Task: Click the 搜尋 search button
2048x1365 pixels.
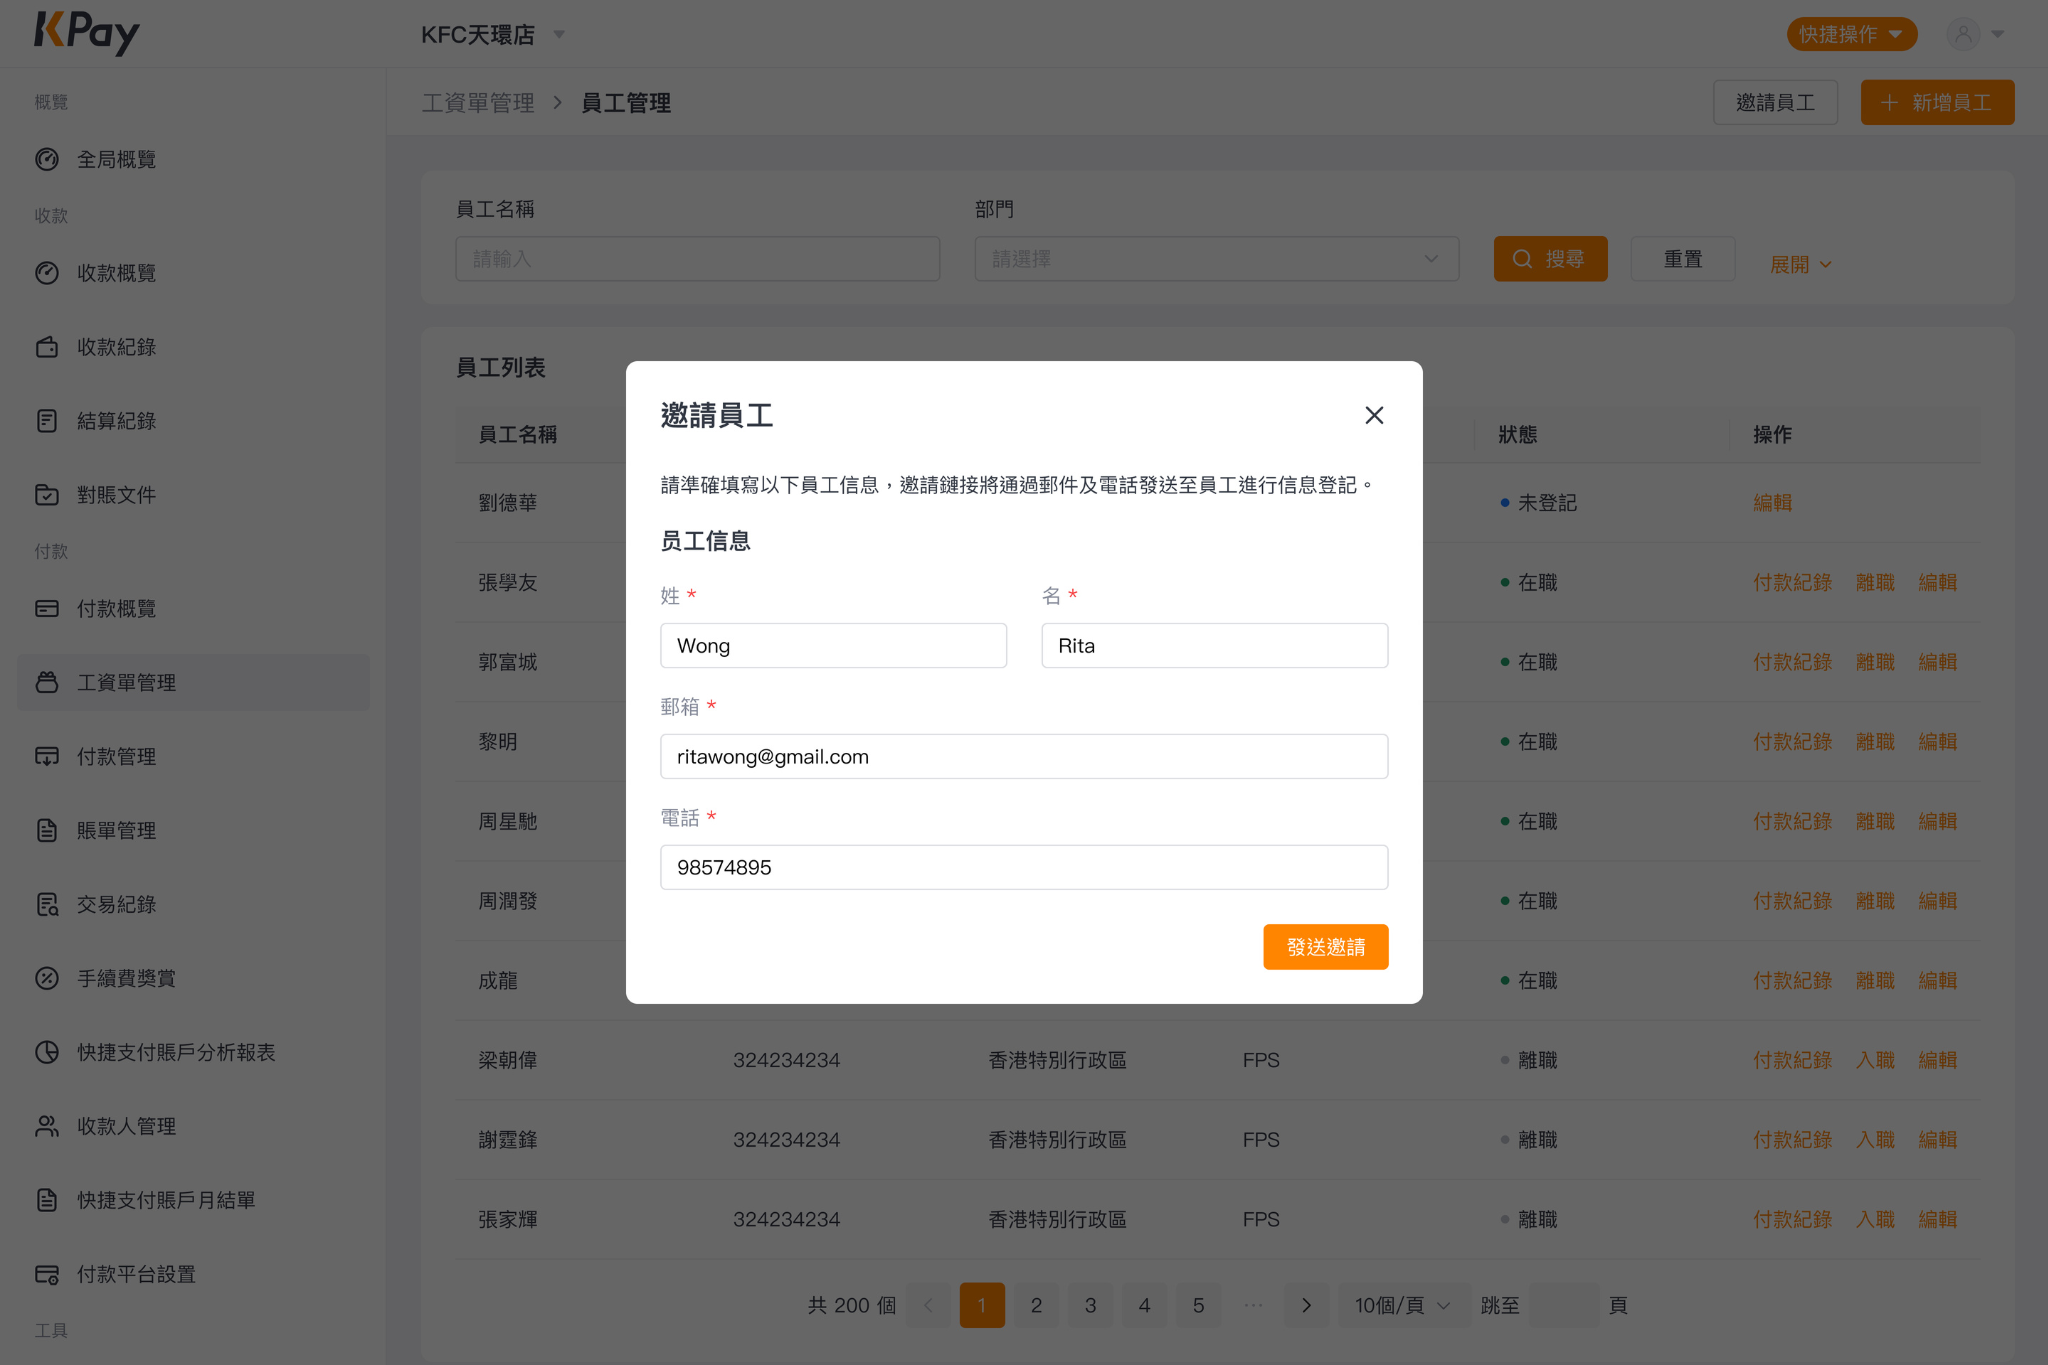Action: [x=1550, y=259]
